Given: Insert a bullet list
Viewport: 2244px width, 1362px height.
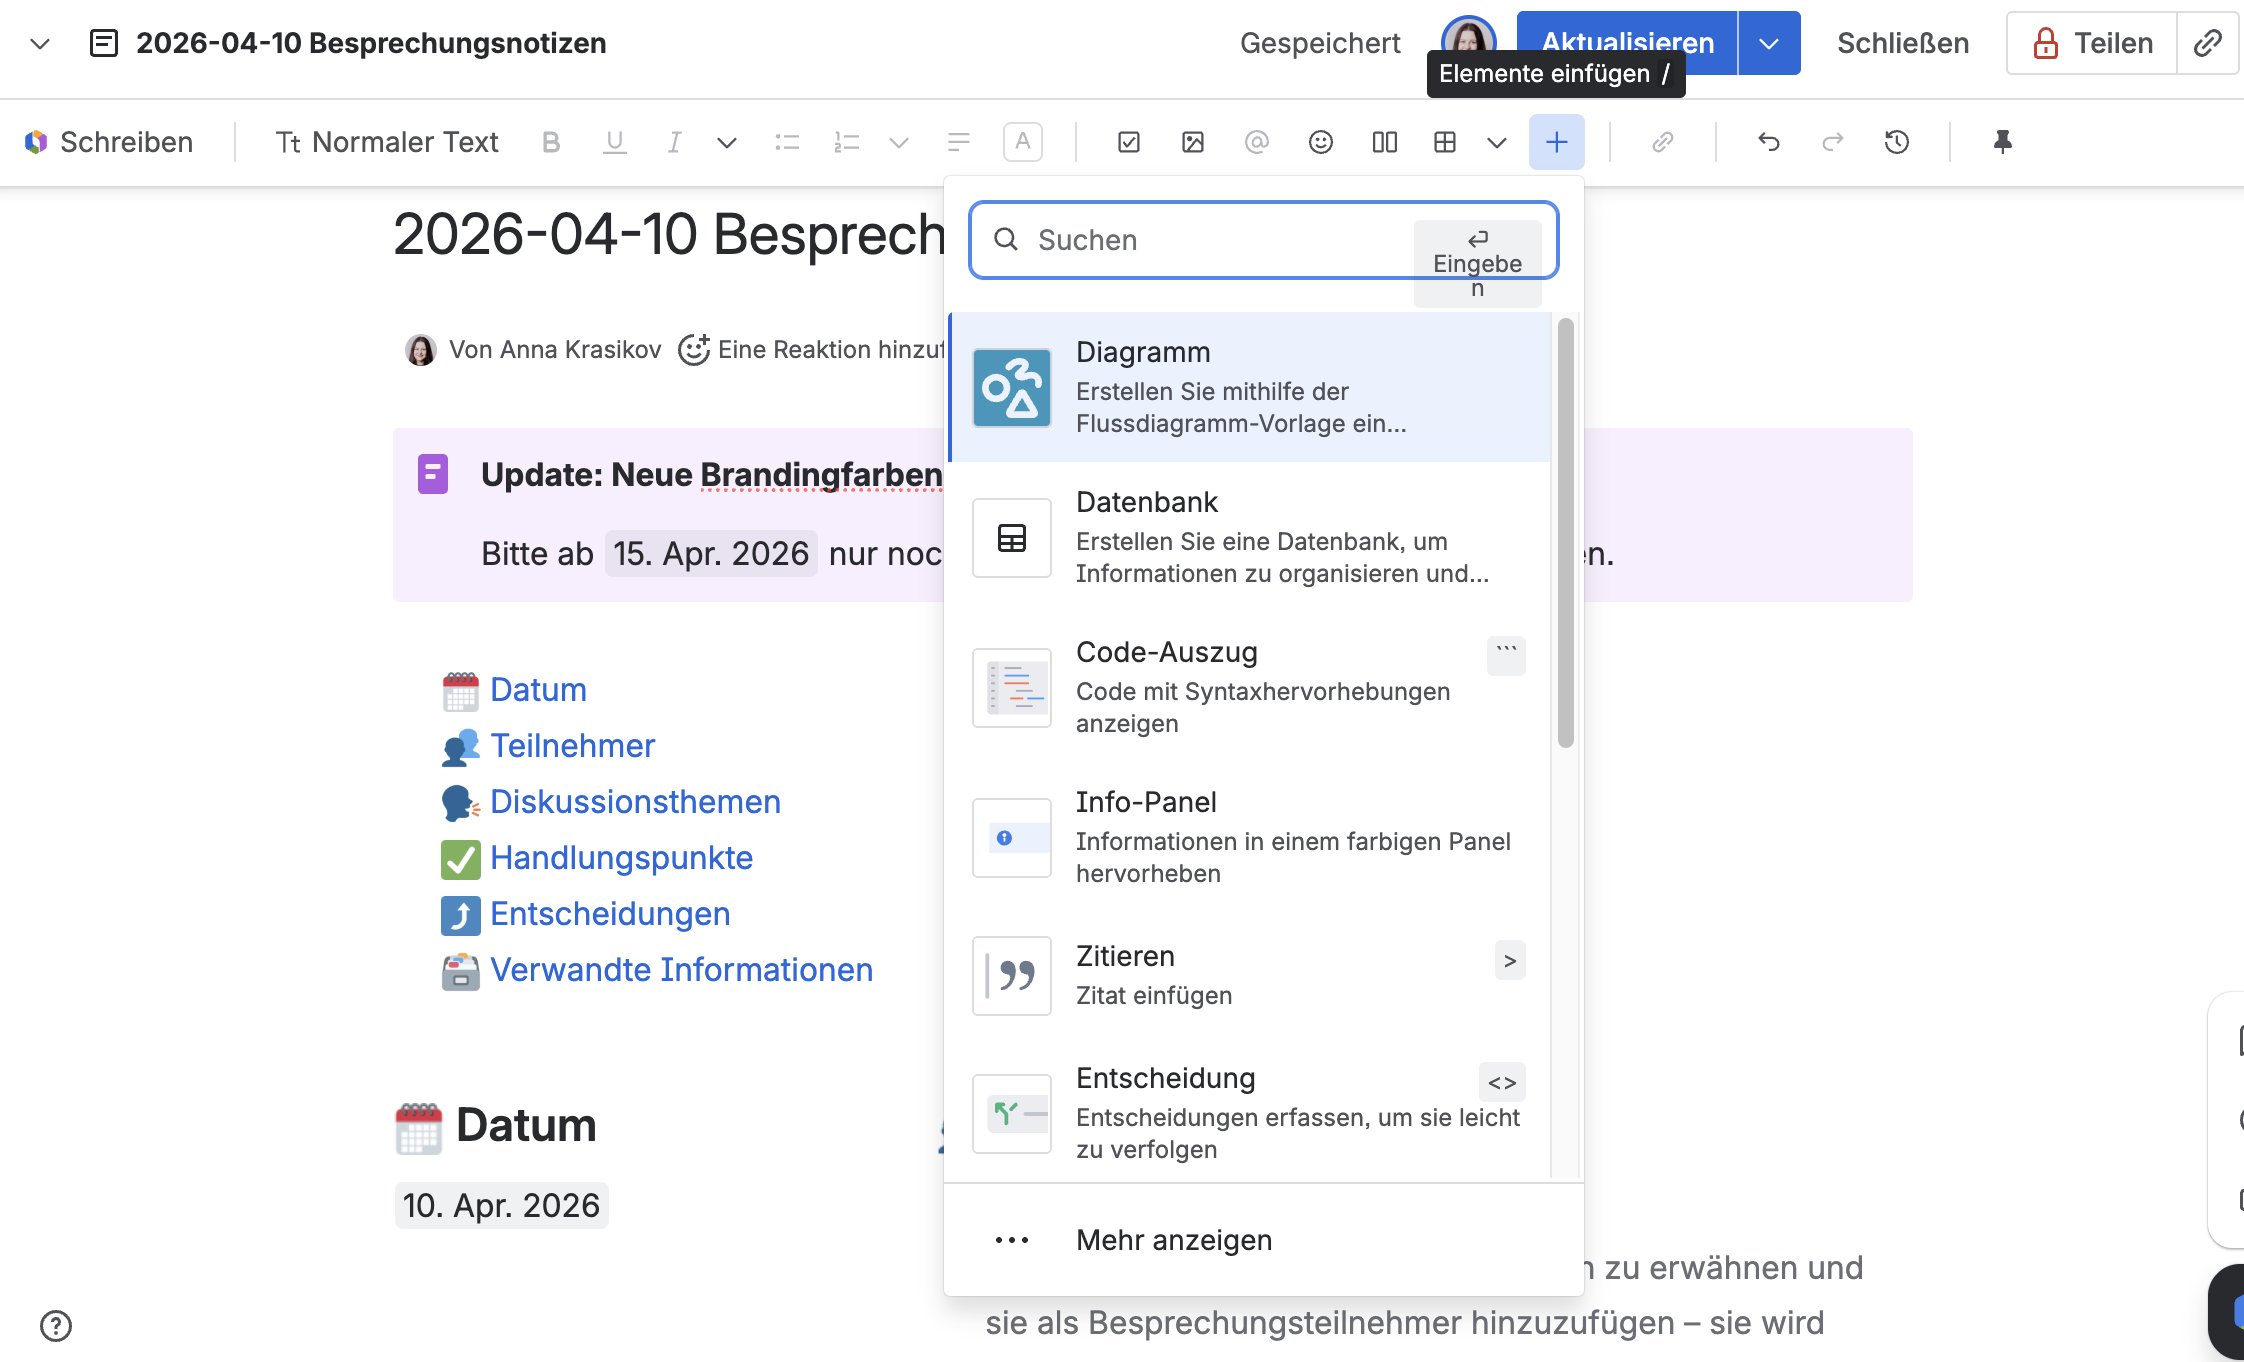Looking at the screenshot, I should 787,142.
